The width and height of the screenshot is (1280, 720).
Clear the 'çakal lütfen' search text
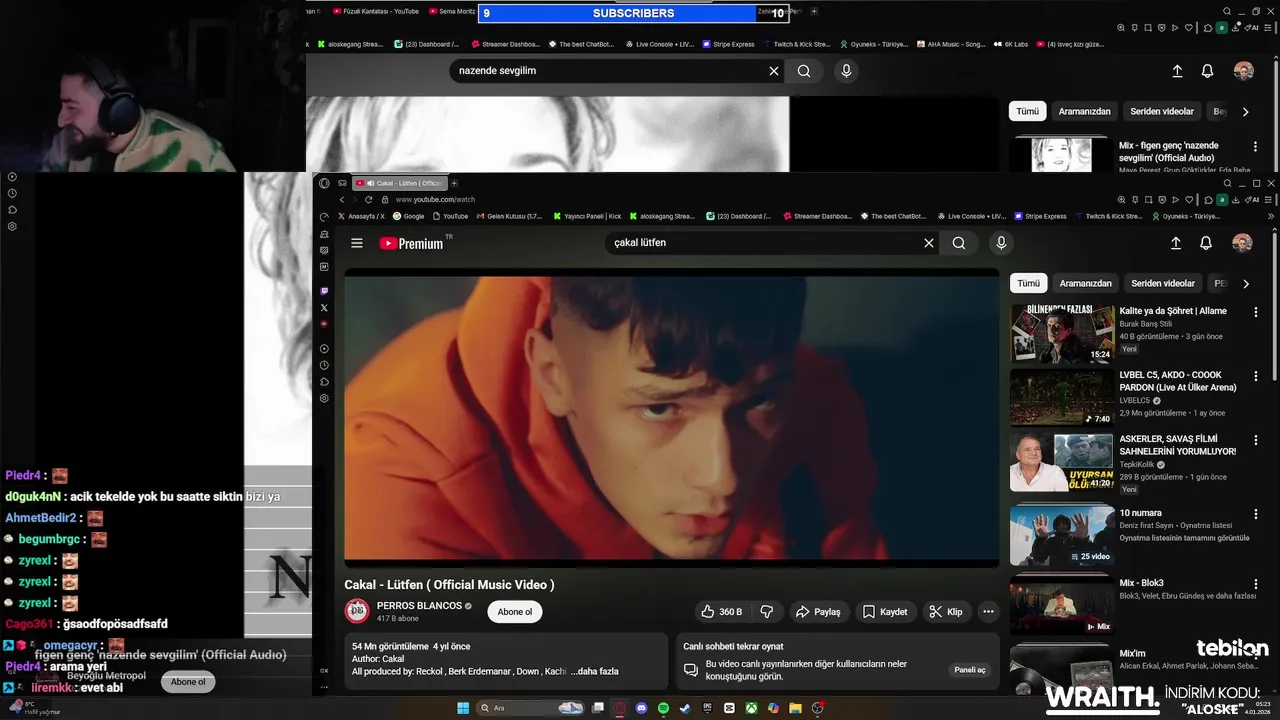click(x=928, y=243)
